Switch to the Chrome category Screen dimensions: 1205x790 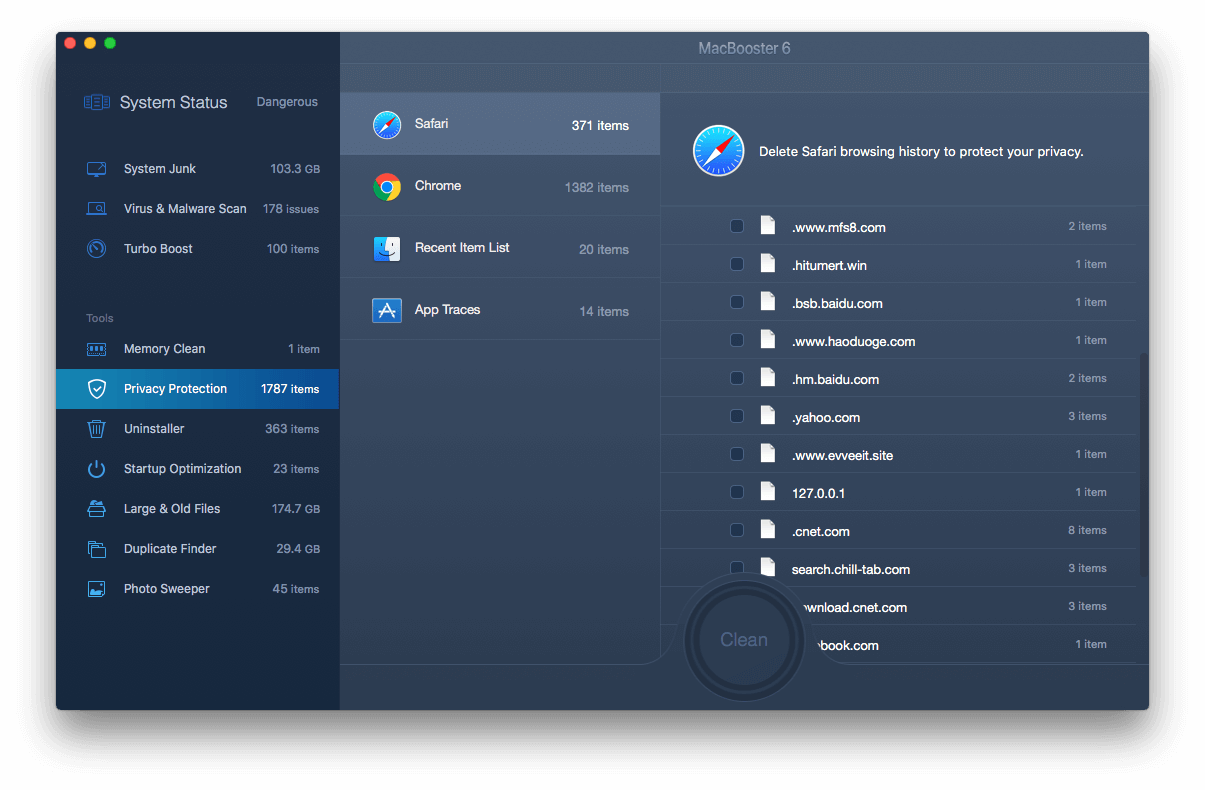click(x=500, y=187)
